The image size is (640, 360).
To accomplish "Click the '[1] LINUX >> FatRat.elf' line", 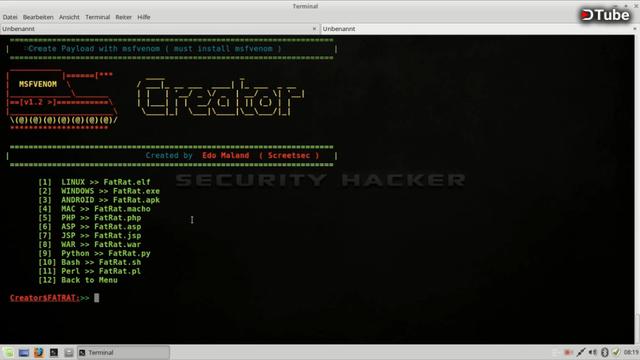I will coord(94,182).
